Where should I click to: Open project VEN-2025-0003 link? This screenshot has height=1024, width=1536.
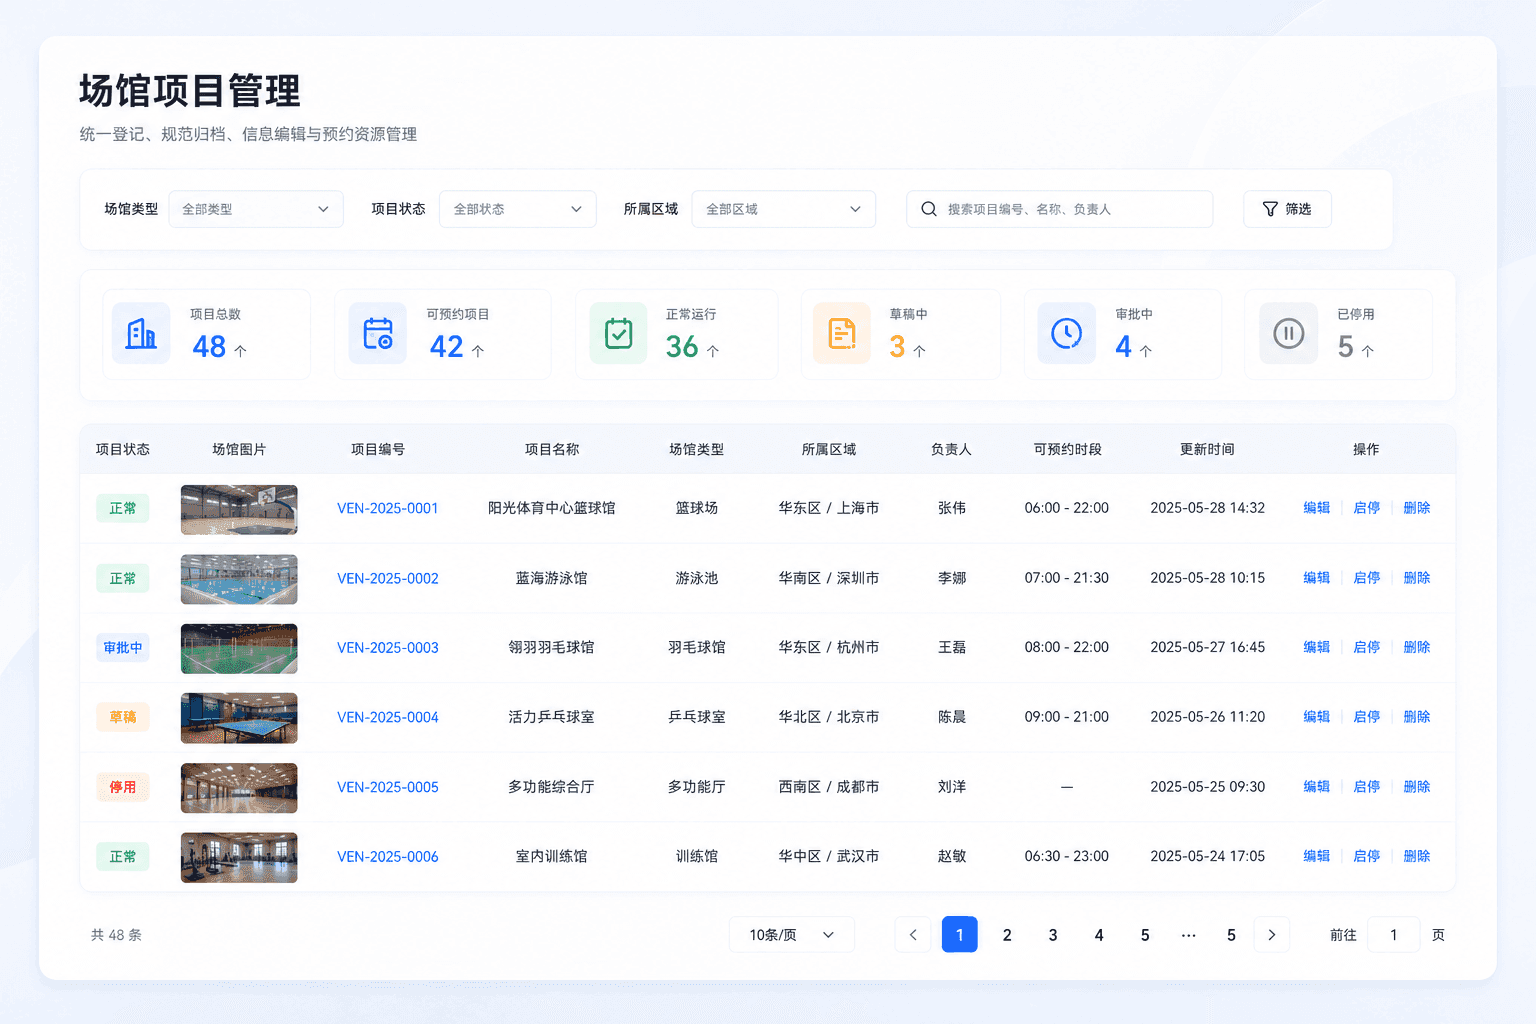(x=388, y=648)
